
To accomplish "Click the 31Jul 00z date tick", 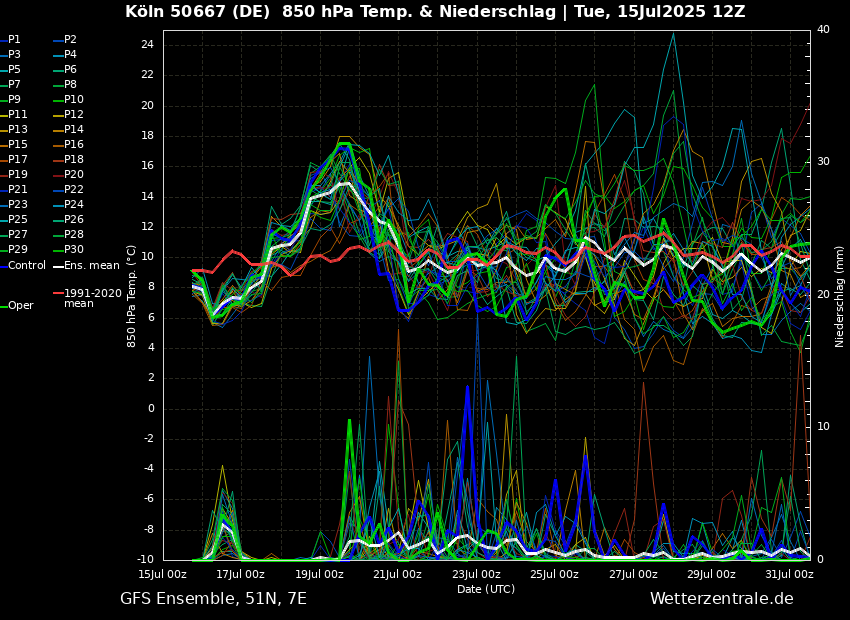I will 790,574.
